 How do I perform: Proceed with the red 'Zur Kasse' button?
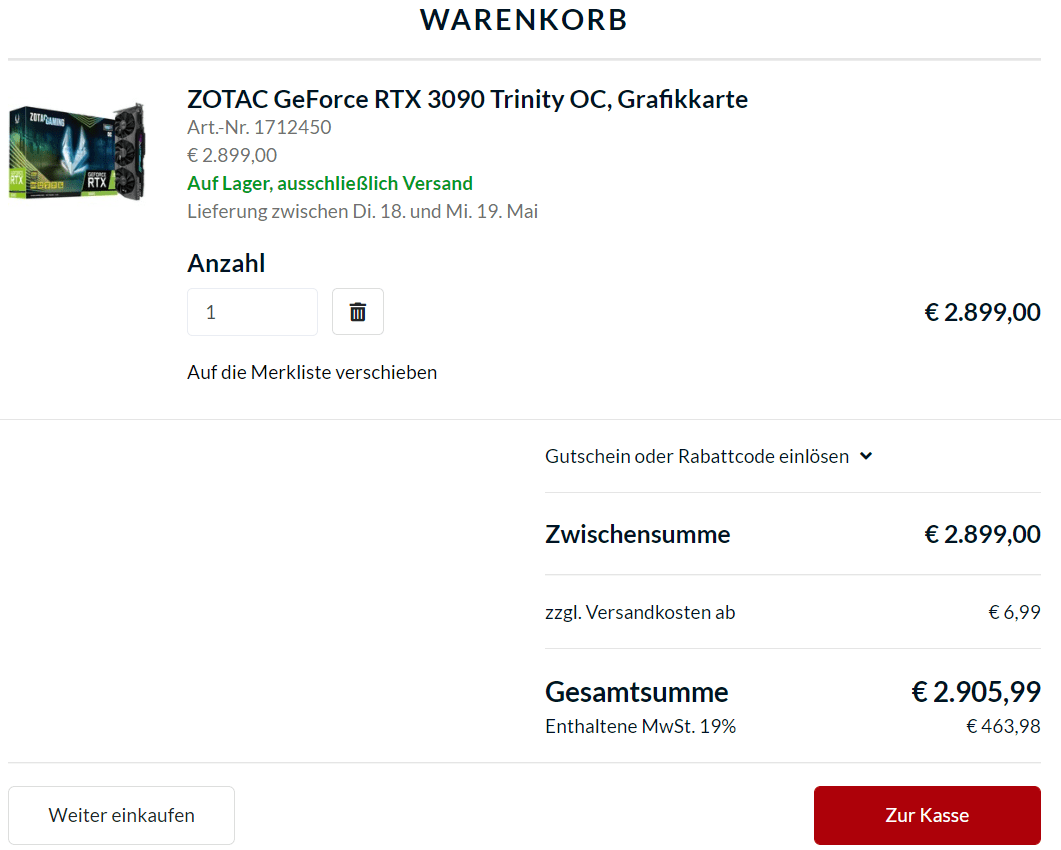tap(927, 815)
